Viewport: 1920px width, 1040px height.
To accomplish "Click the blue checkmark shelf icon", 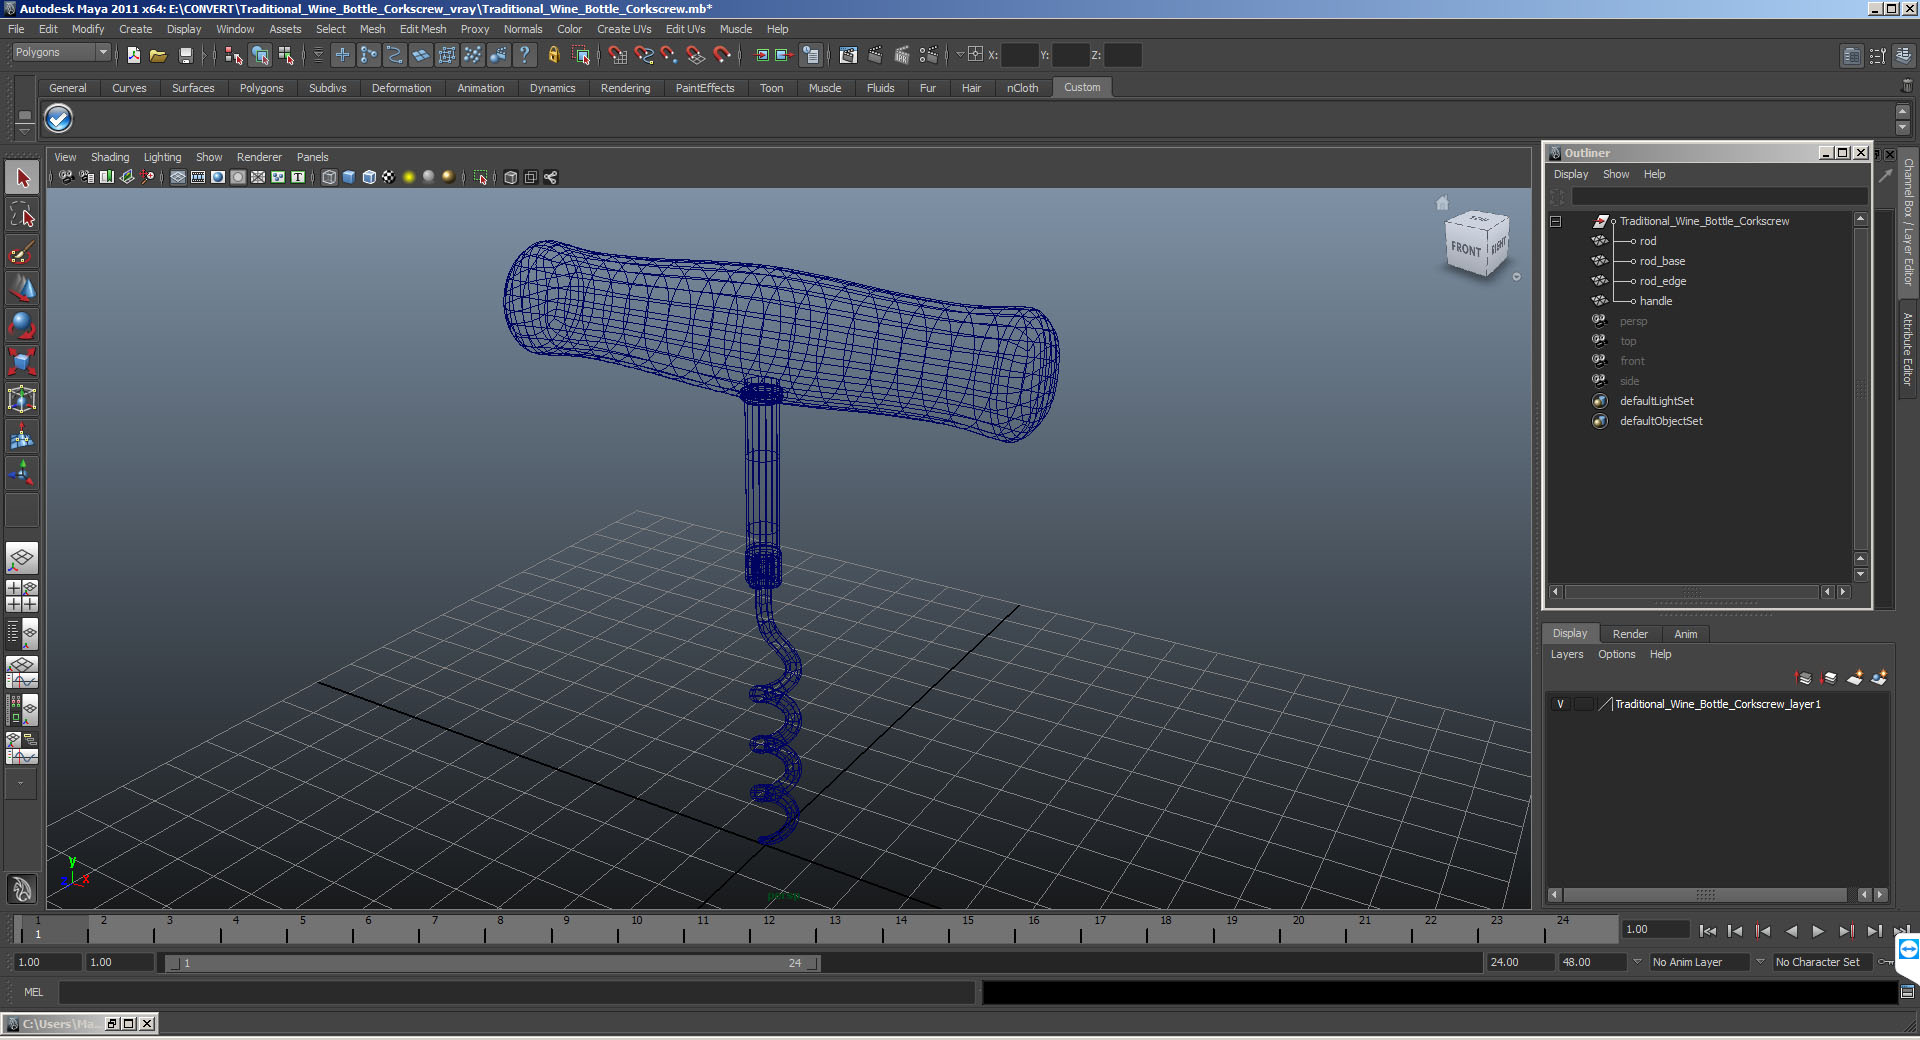I will (x=59, y=119).
